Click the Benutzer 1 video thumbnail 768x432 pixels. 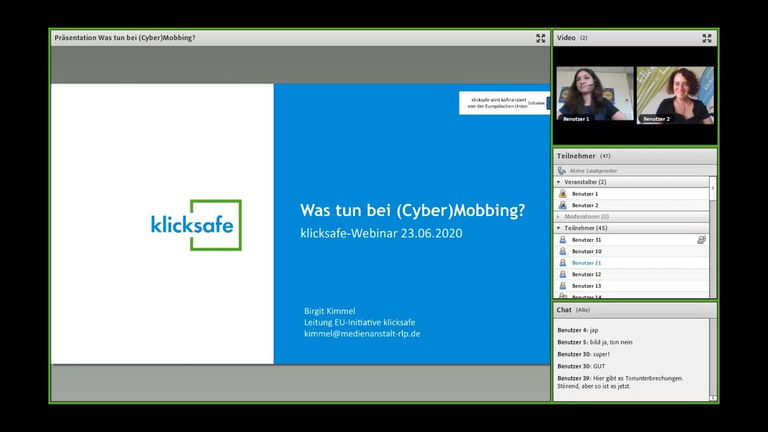(594, 95)
